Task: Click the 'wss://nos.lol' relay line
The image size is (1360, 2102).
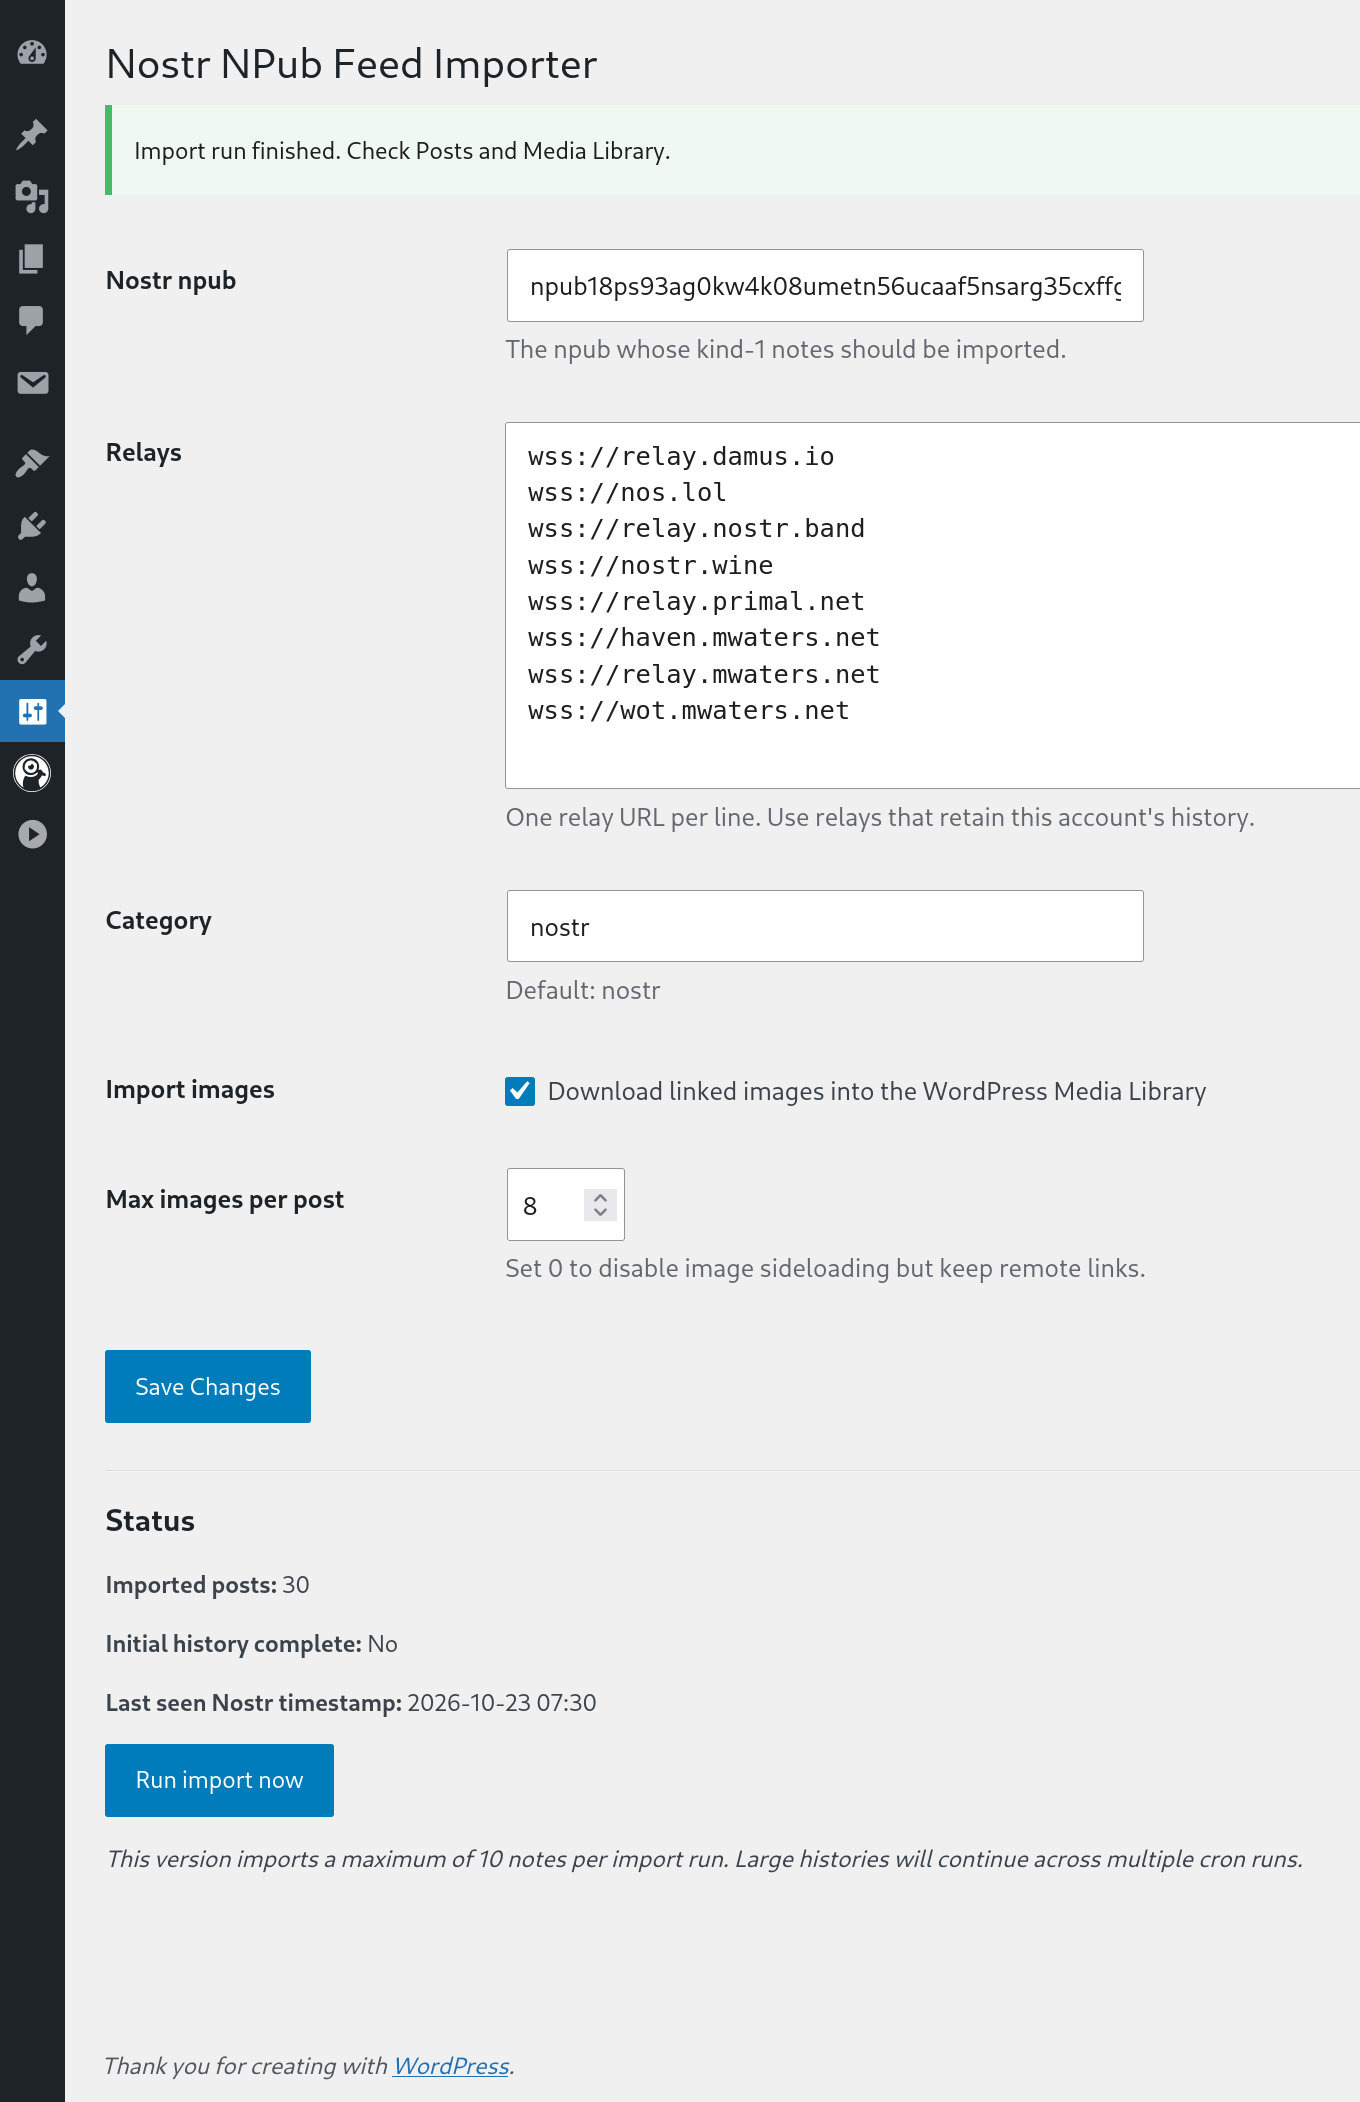Action: (627, 492)
